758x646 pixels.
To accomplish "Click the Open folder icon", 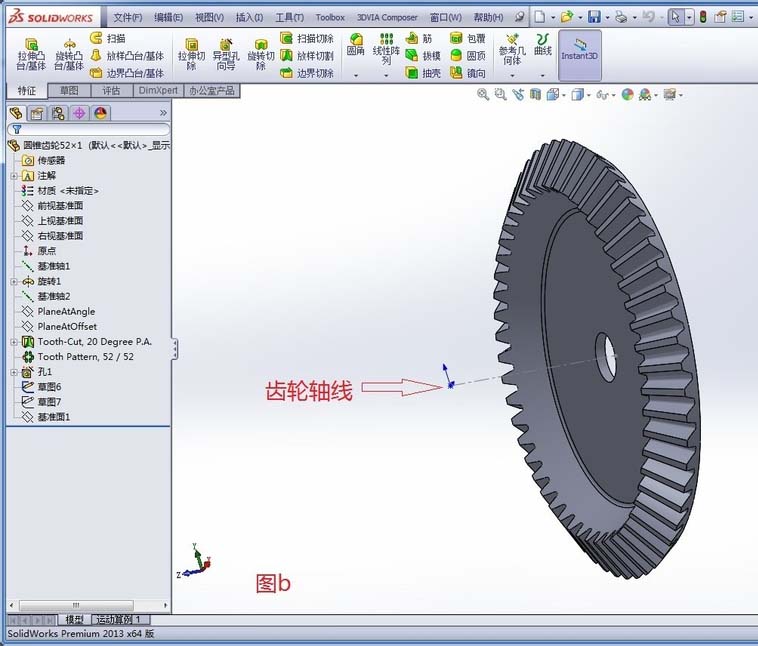I will click(567, 17).
